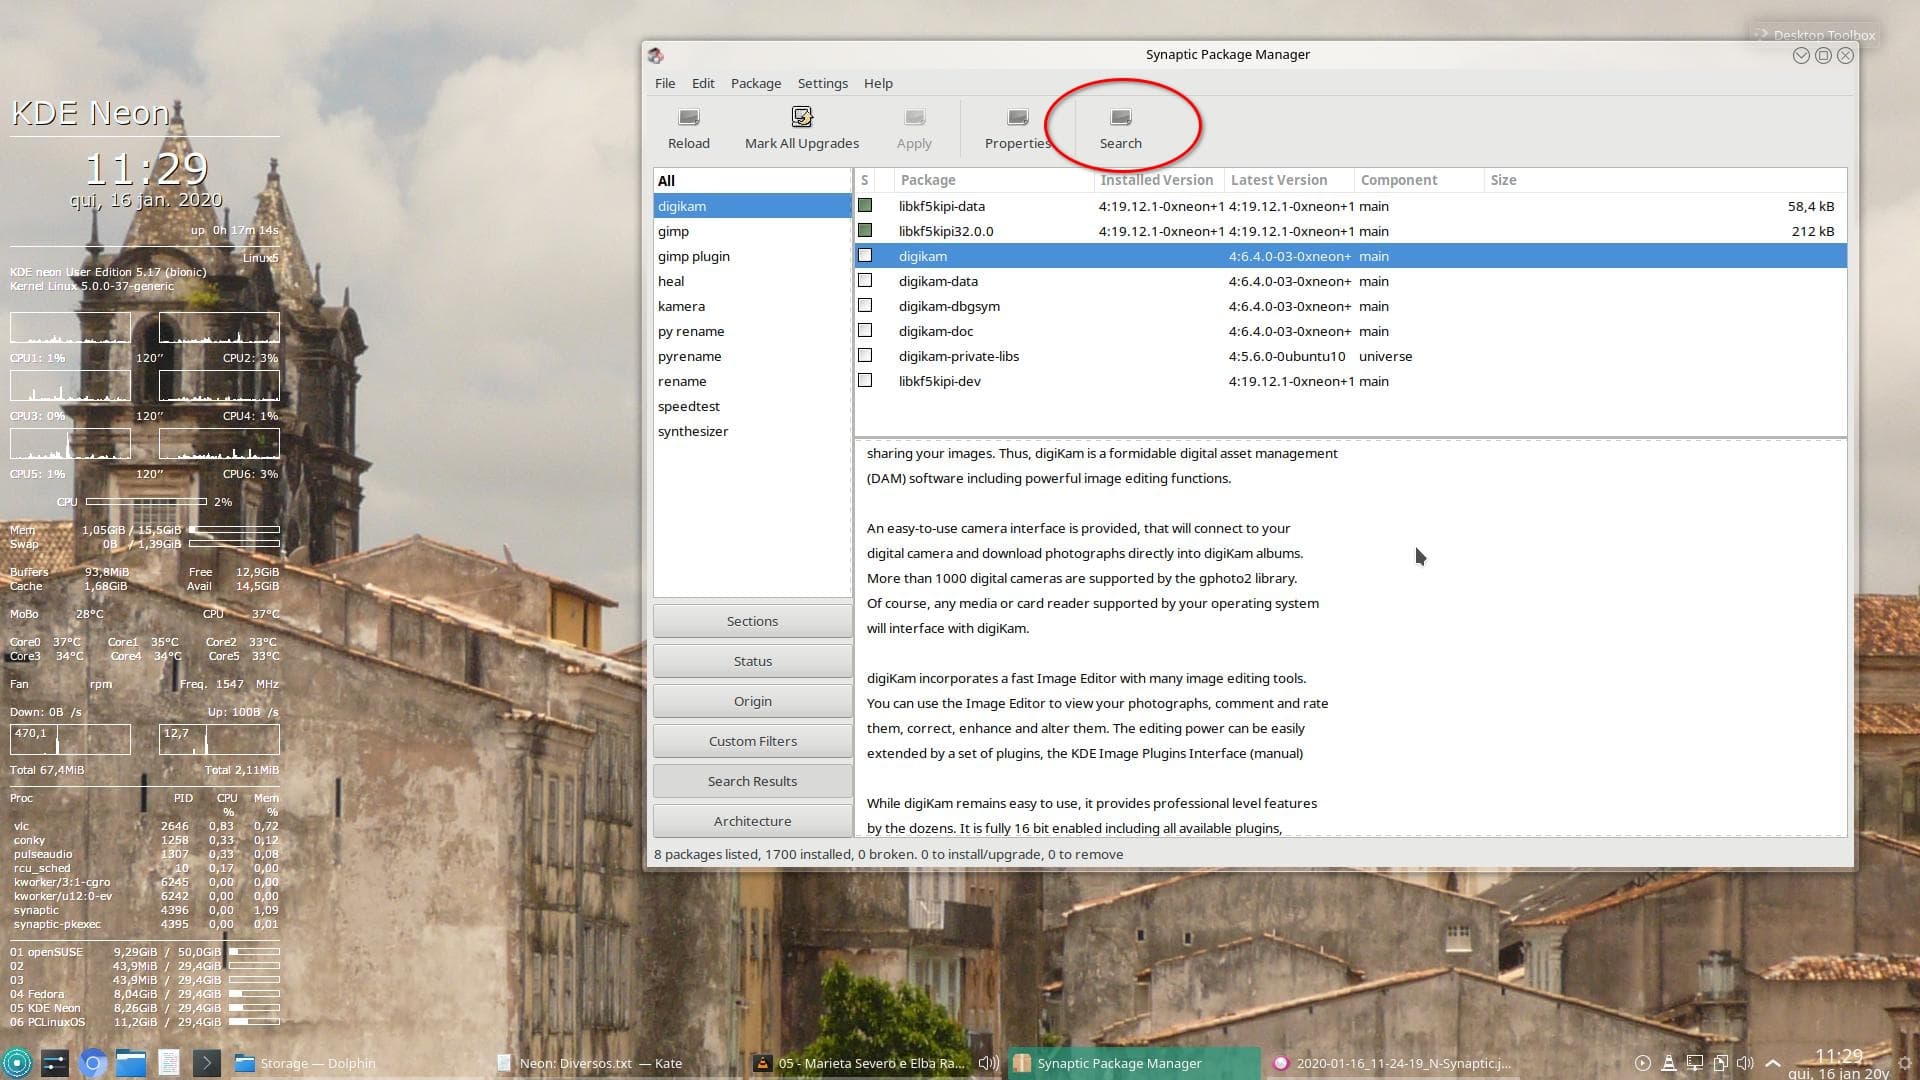Show the Sections filter
Image resolution: width=1920 pixels, height=1080 pixels.
coord(752,621)
